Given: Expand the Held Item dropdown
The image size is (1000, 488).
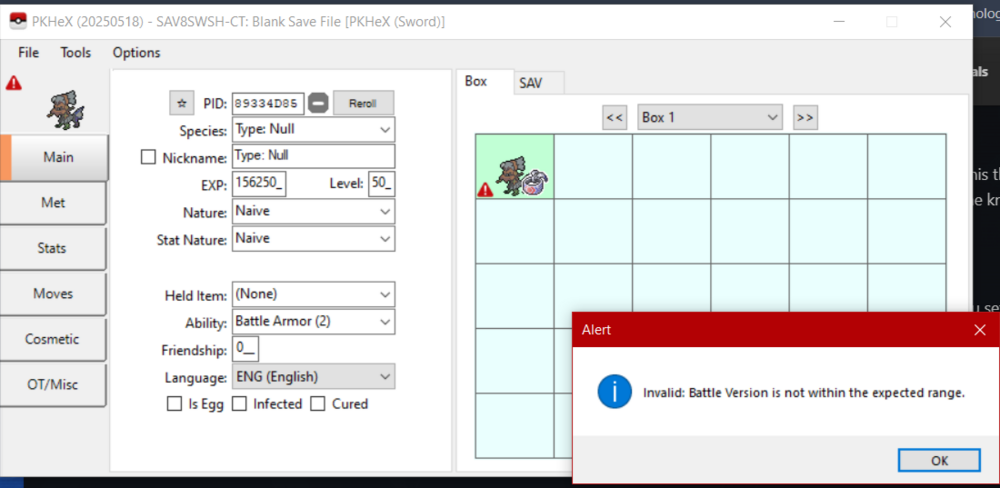Looking at the screenshot, I should pos(385,295).
